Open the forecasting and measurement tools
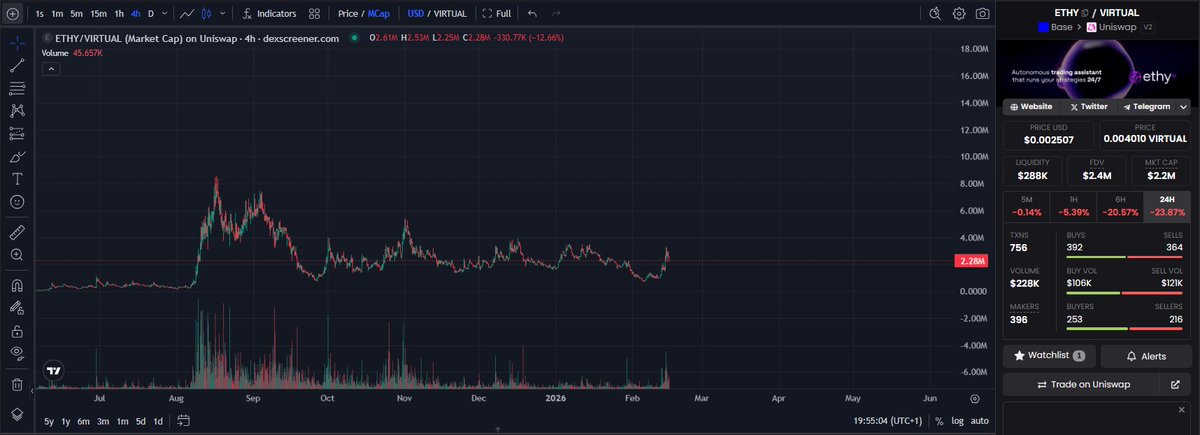The height and width of the screenshot is (435, 1200). click(17, 133)
